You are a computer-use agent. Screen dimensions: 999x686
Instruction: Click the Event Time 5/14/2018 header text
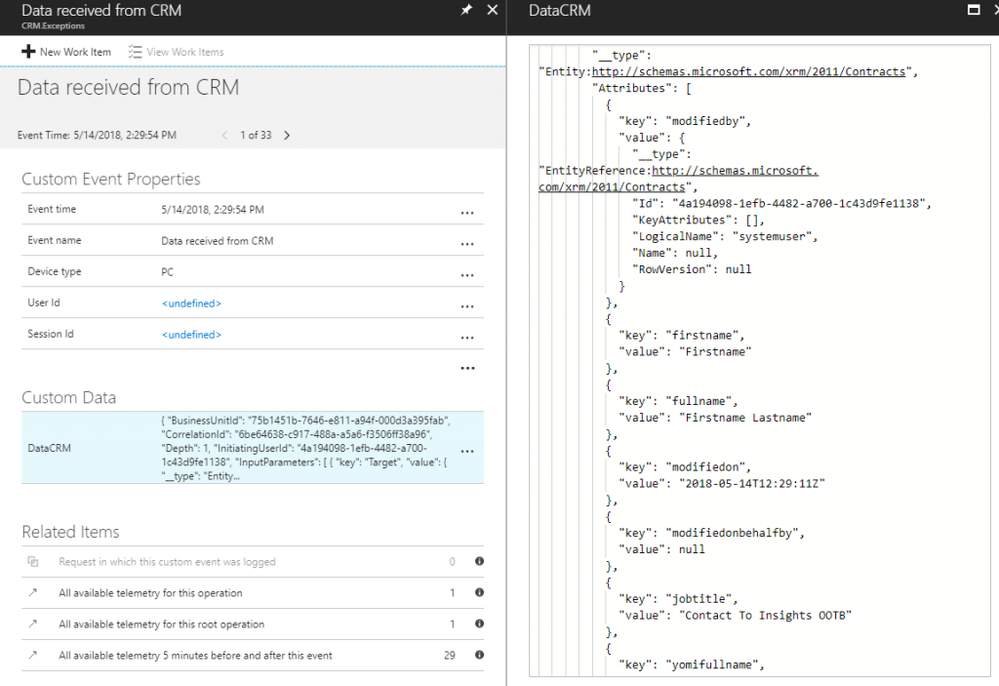click(x=97, y=135)
